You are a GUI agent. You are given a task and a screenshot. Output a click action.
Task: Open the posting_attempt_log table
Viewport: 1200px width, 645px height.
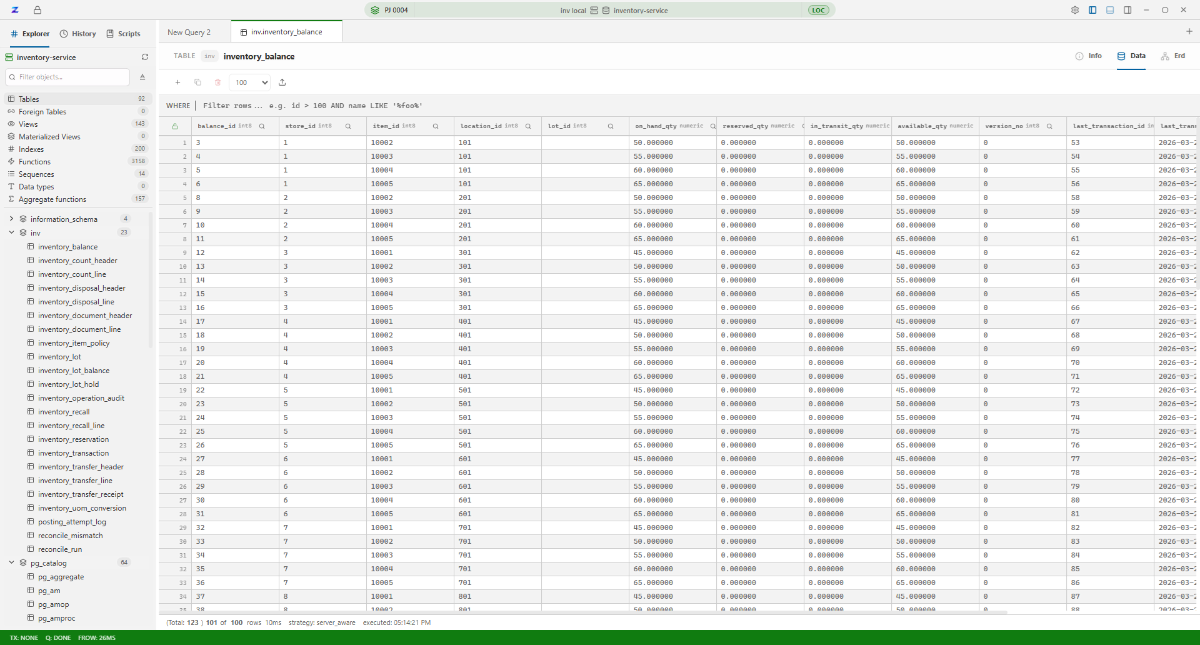(x=72, y=522)
